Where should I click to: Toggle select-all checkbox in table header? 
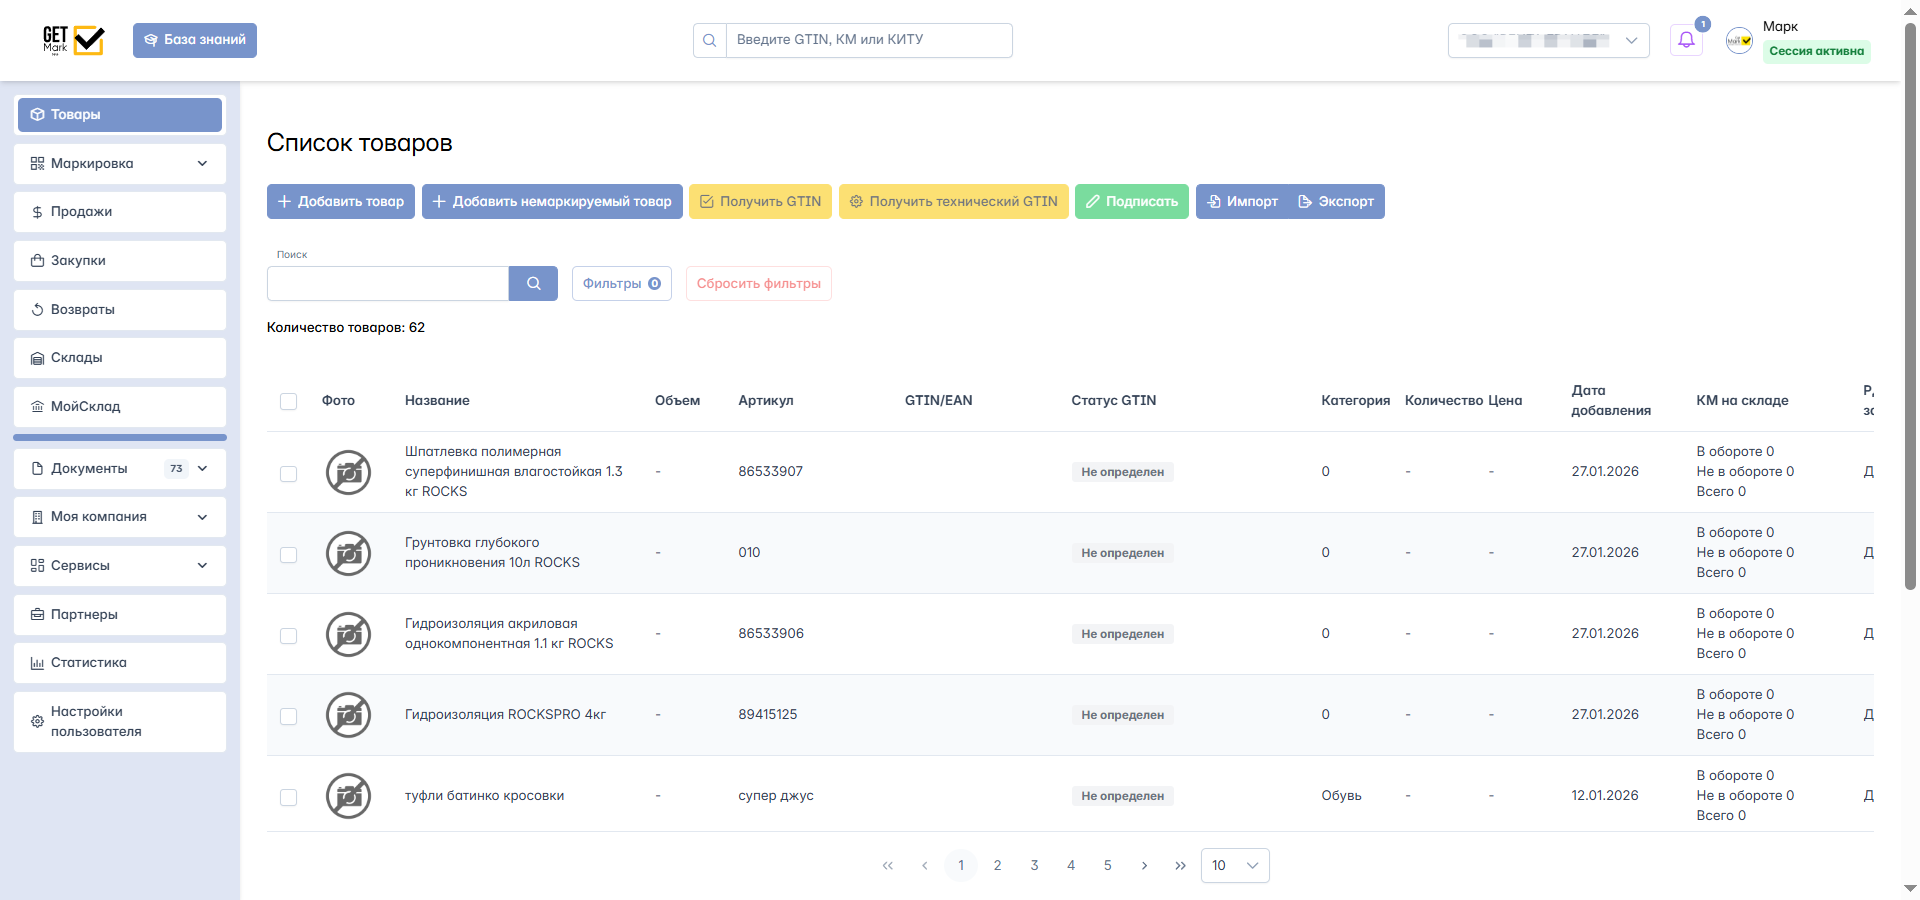289,401
